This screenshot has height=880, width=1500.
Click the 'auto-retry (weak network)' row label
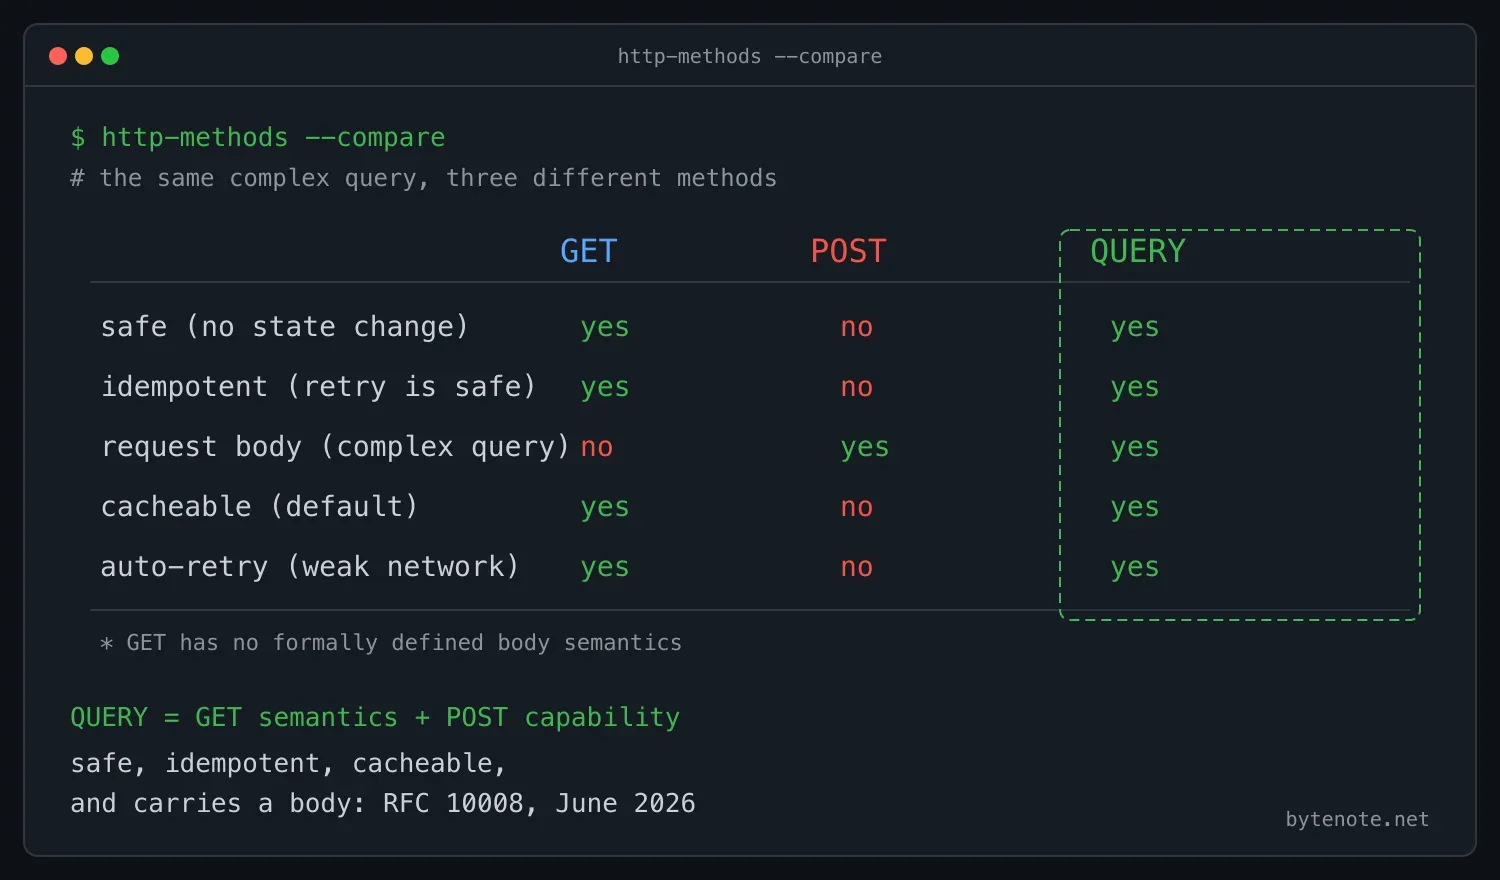(310, 567)
